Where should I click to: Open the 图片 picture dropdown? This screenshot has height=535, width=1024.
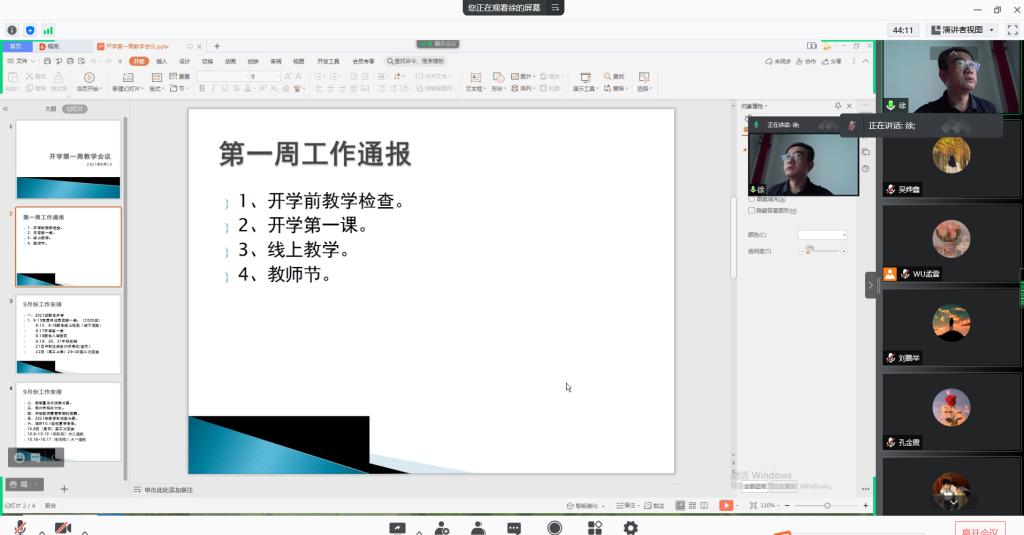click(522, 76)
